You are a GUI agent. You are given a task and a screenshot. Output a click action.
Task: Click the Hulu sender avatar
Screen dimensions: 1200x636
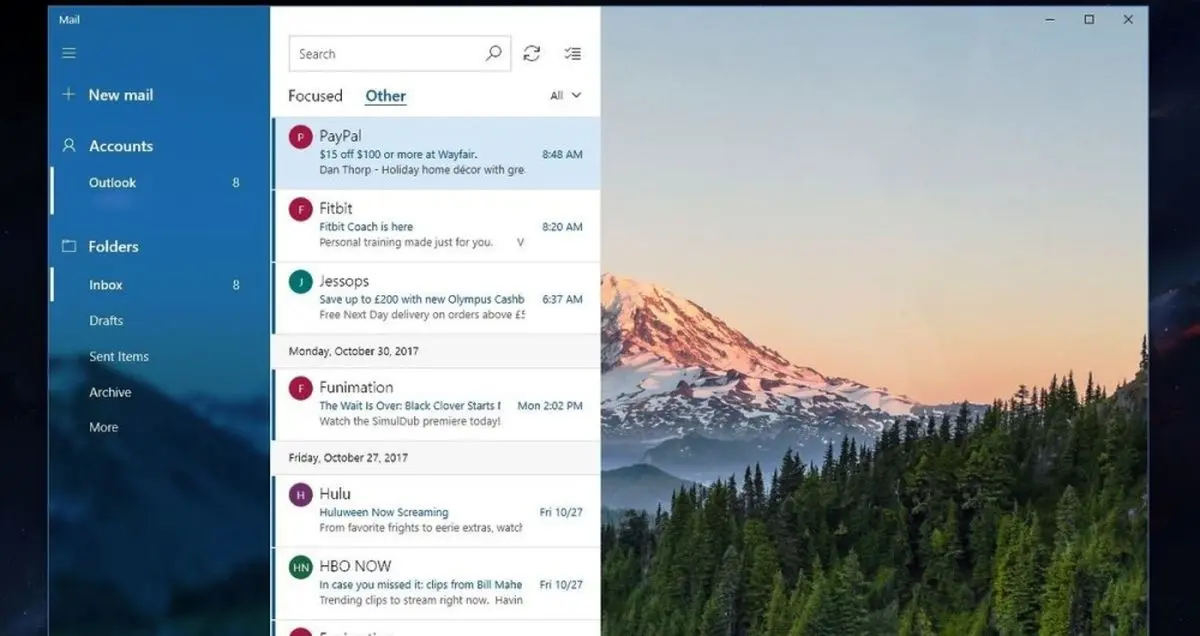300,494
